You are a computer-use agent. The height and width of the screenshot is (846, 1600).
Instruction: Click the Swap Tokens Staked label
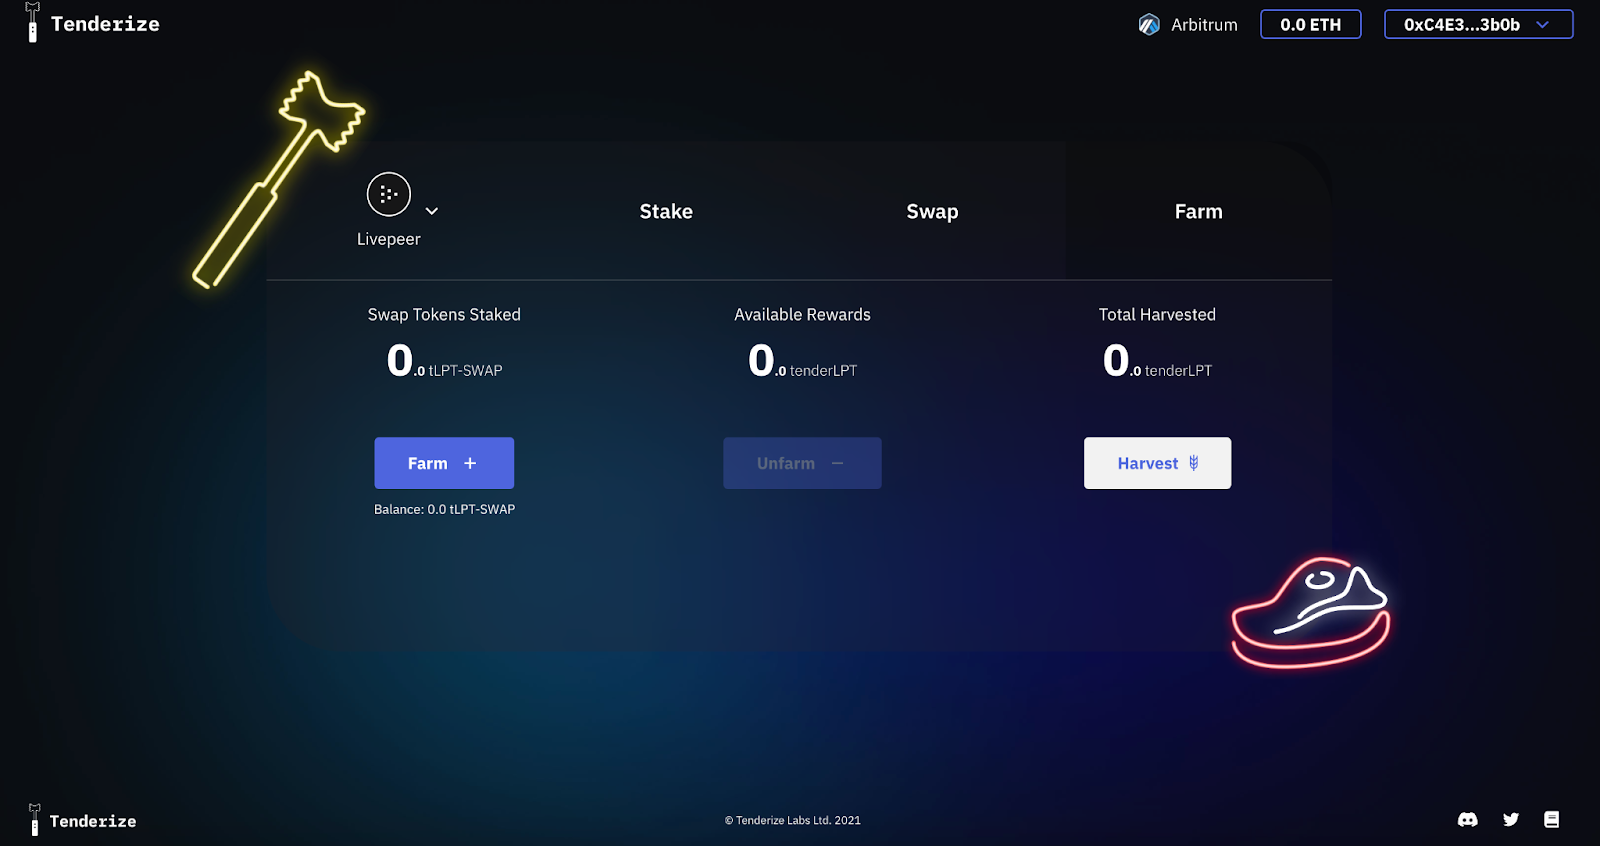[x=444, y=314]
